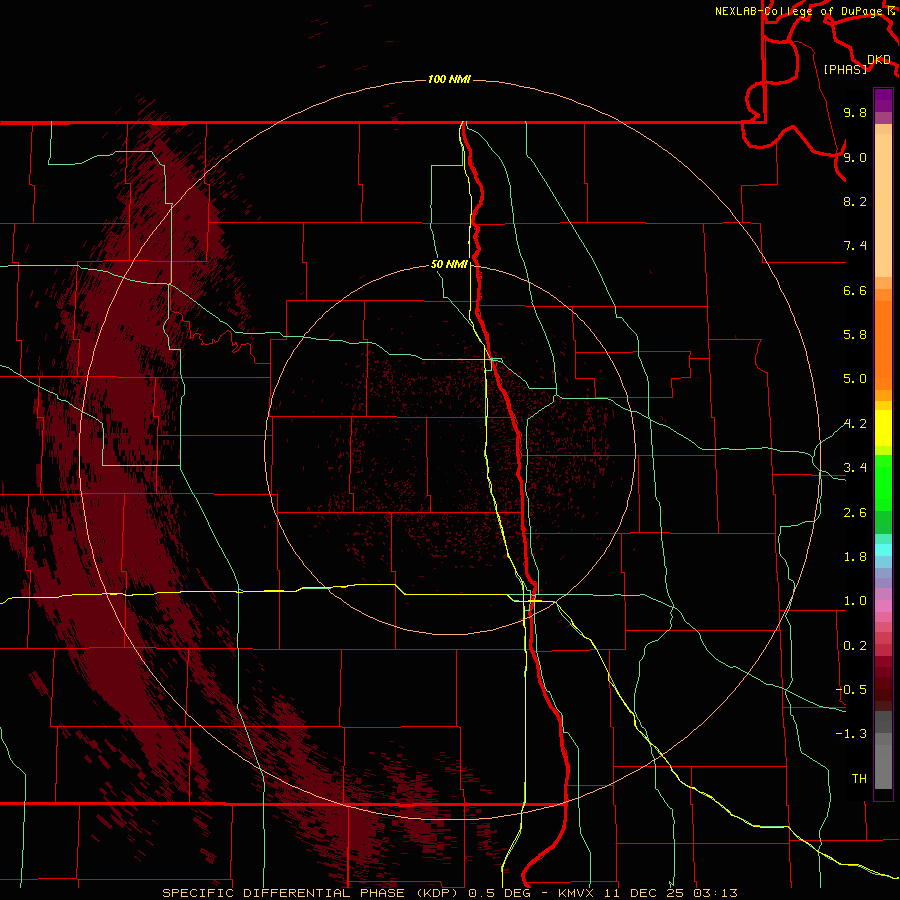900x900 pixels.
Task: Click the 1.8 scale value
Action: coord(855,557)
